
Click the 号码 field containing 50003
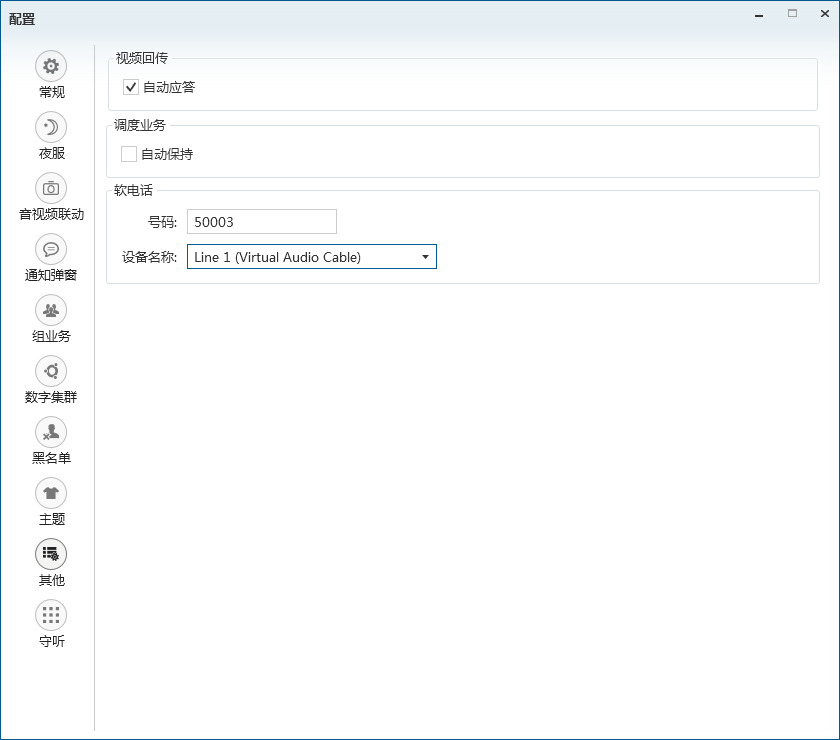[x=261, y=221]
